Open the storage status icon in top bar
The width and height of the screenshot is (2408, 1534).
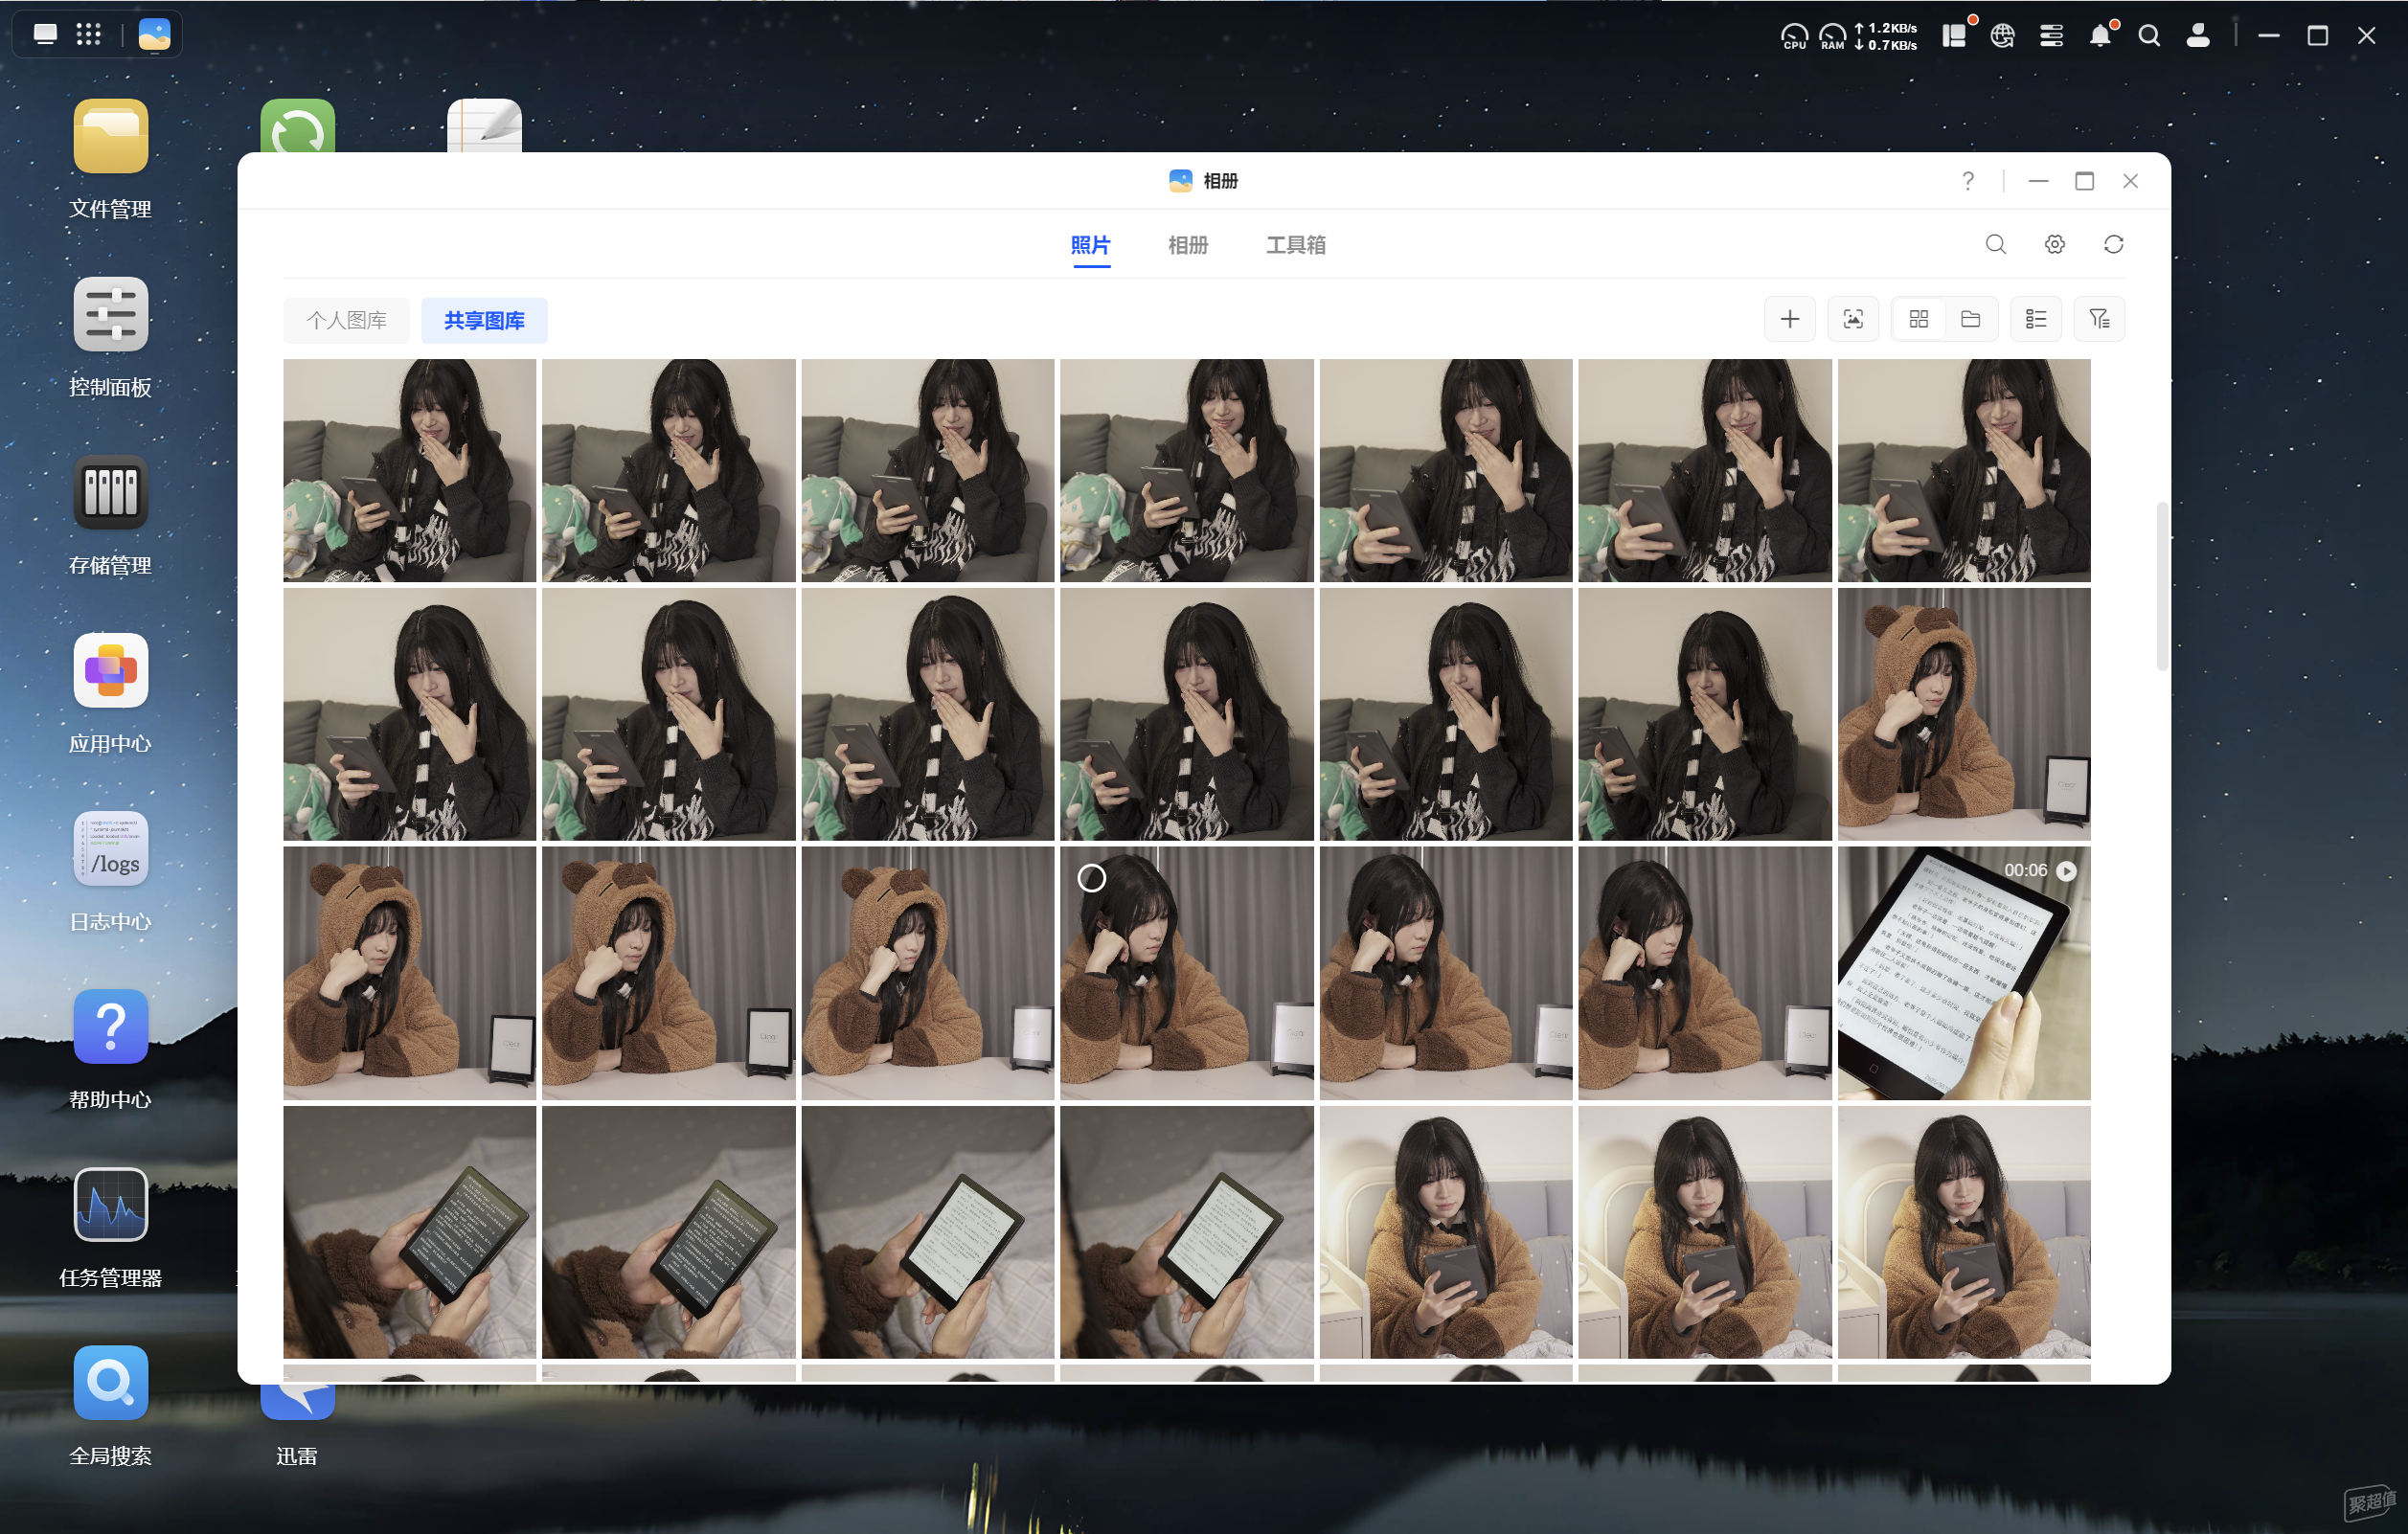click(x=2051, y=36)
